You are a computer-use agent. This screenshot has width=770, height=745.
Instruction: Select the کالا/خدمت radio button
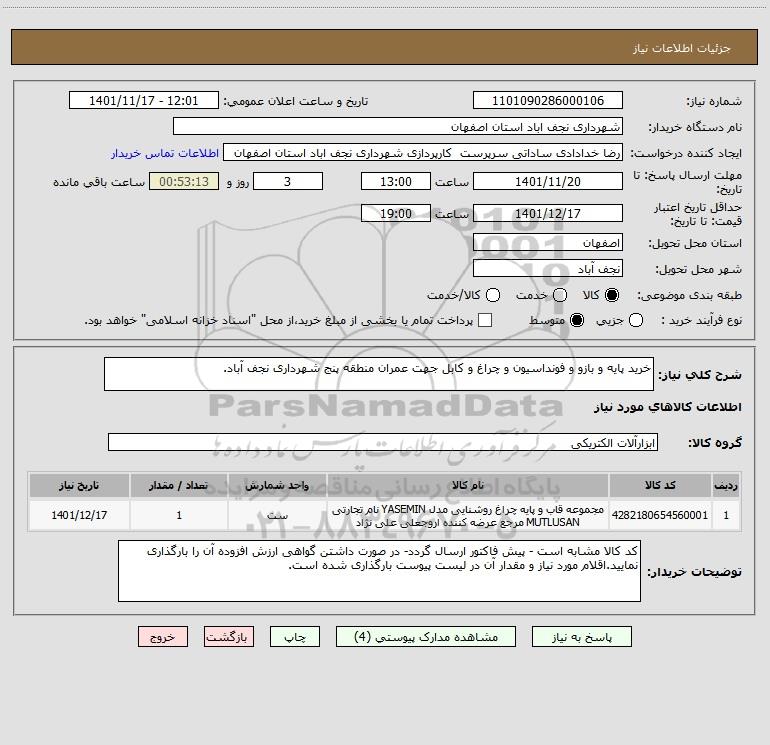tap(493, 295)
